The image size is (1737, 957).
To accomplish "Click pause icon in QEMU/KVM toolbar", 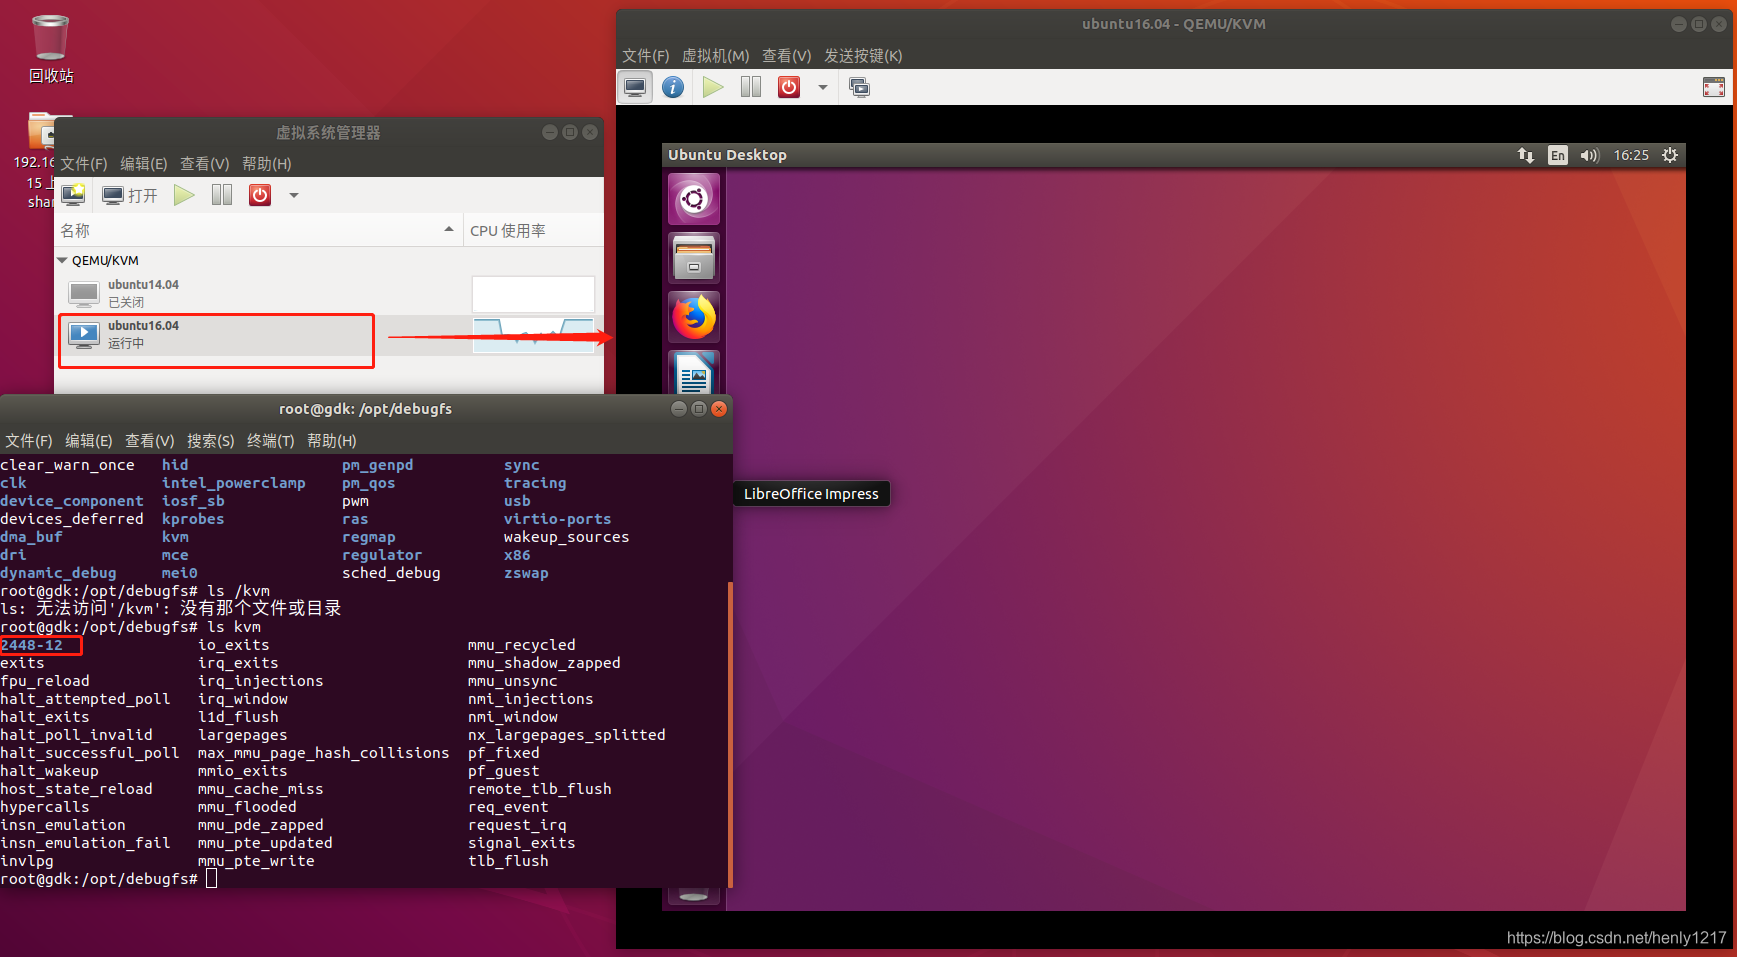I will [751, 87].
